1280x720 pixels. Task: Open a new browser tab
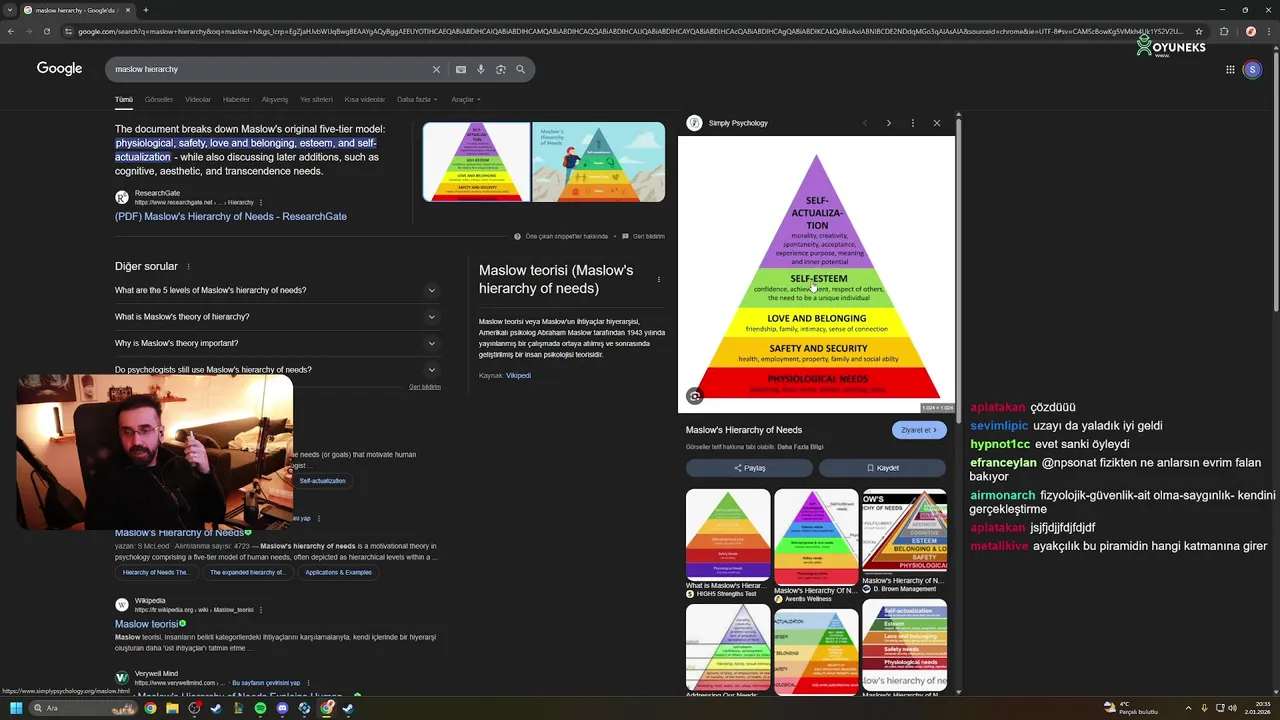(146, 10)
